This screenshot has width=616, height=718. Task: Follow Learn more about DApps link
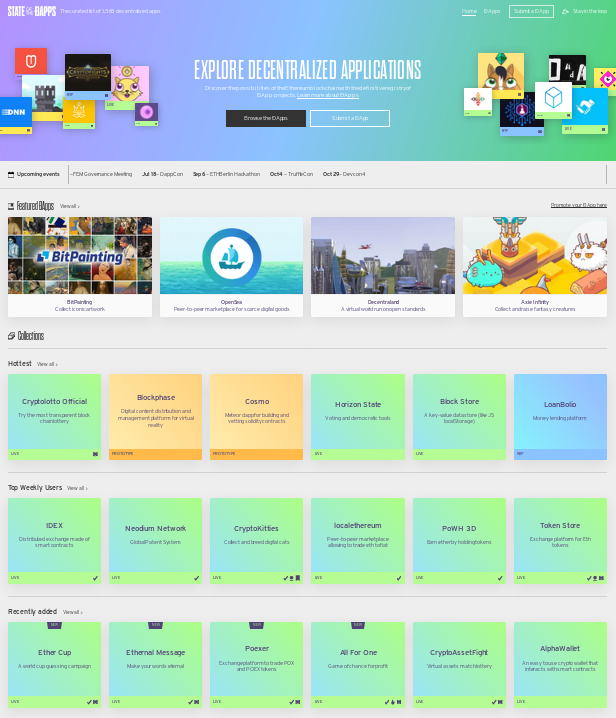pos(328,95)
